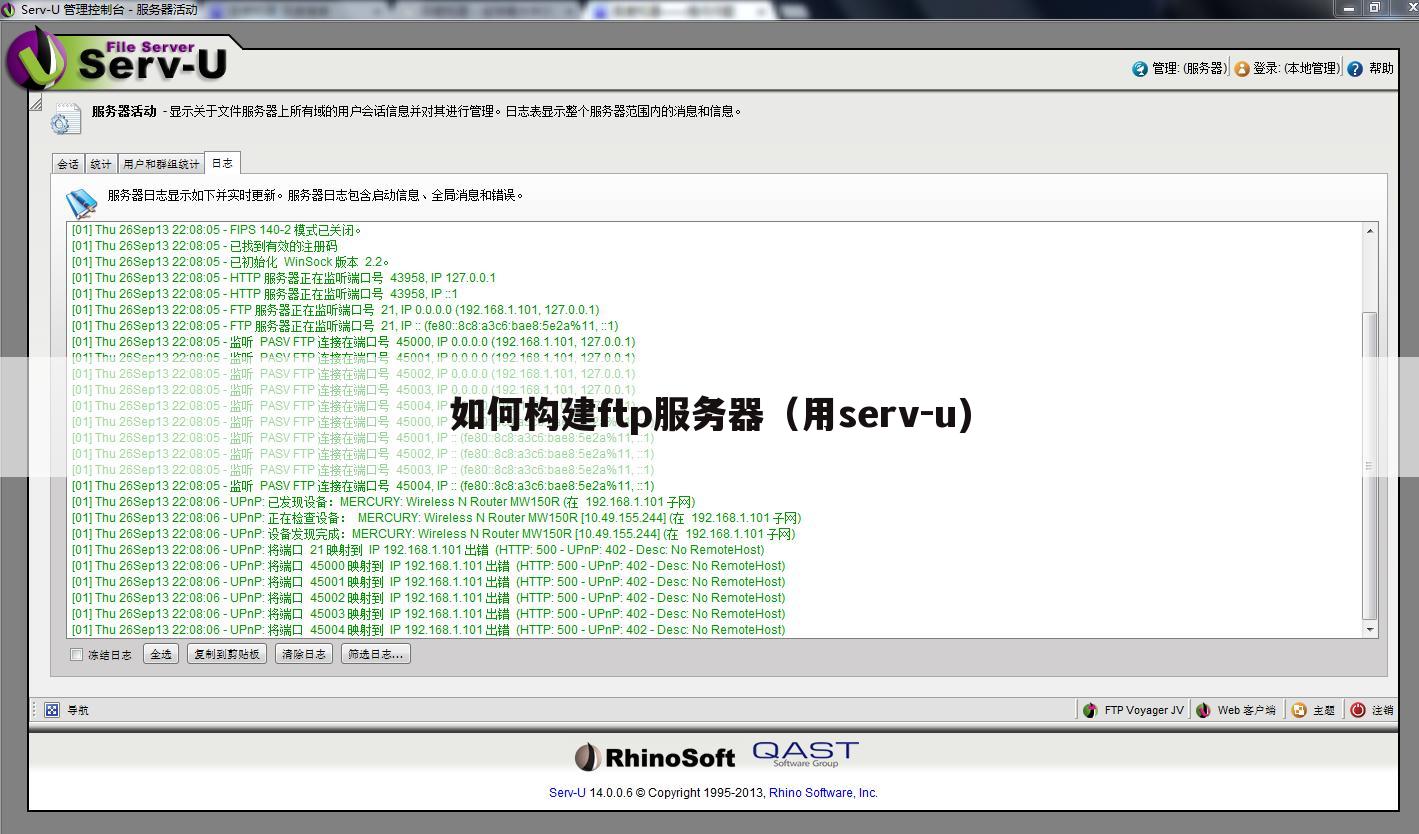Click the log scrollbar down arrow
Viewport: 1419px width, 834px height.
pyautogui.click(x=1370, y=629)
